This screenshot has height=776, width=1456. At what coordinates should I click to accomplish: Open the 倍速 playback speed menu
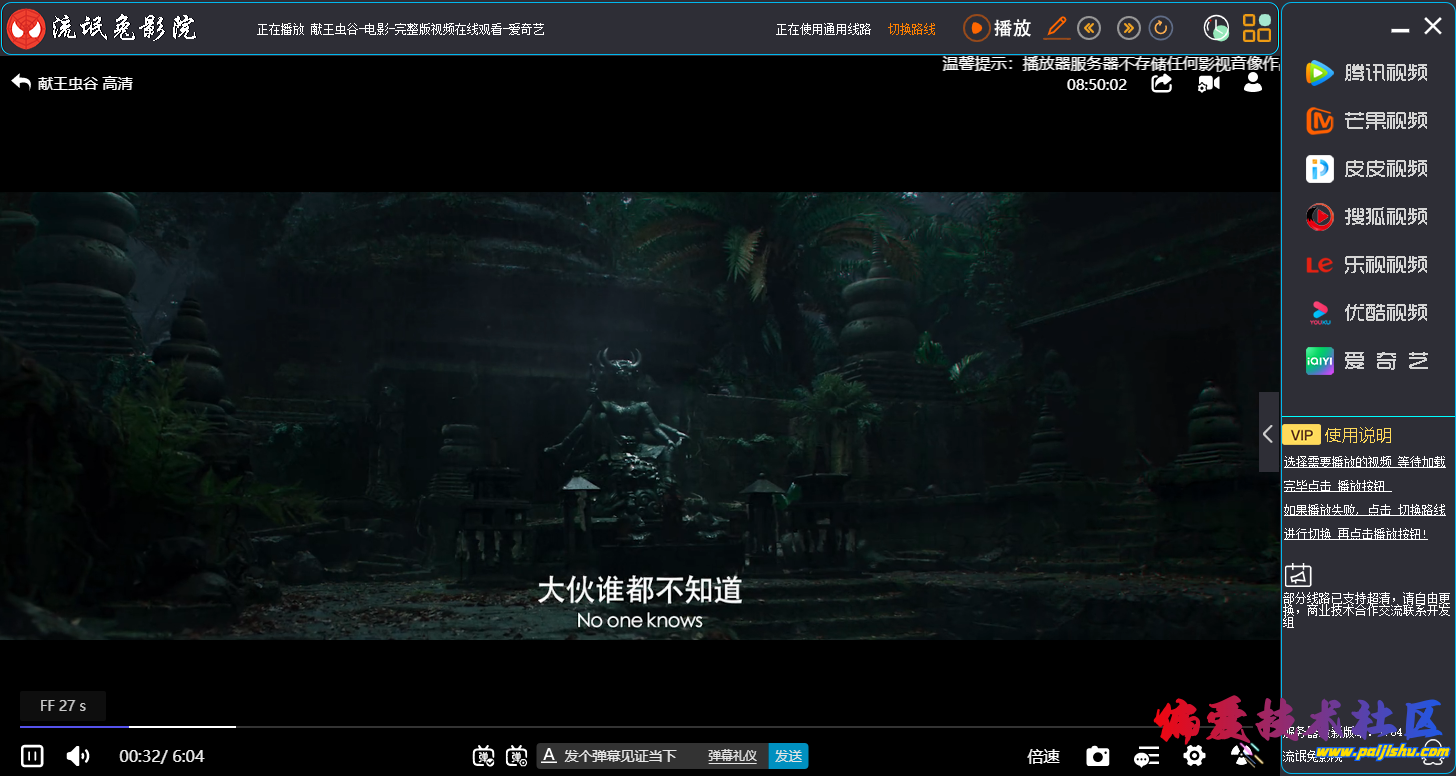[x=1043, y=756]
